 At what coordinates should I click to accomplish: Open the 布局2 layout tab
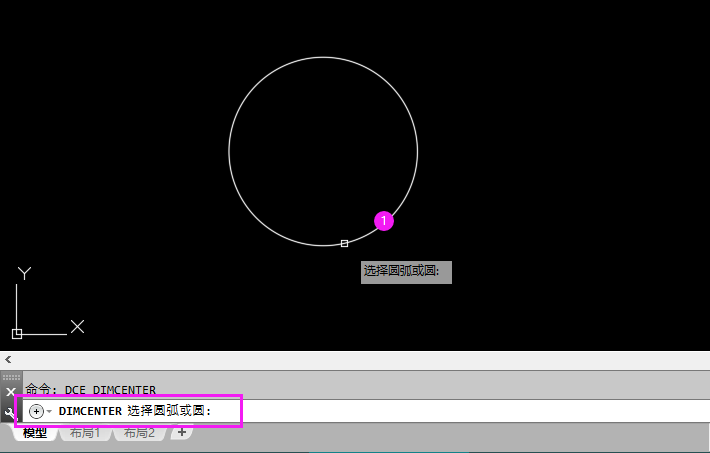point(139,433)
